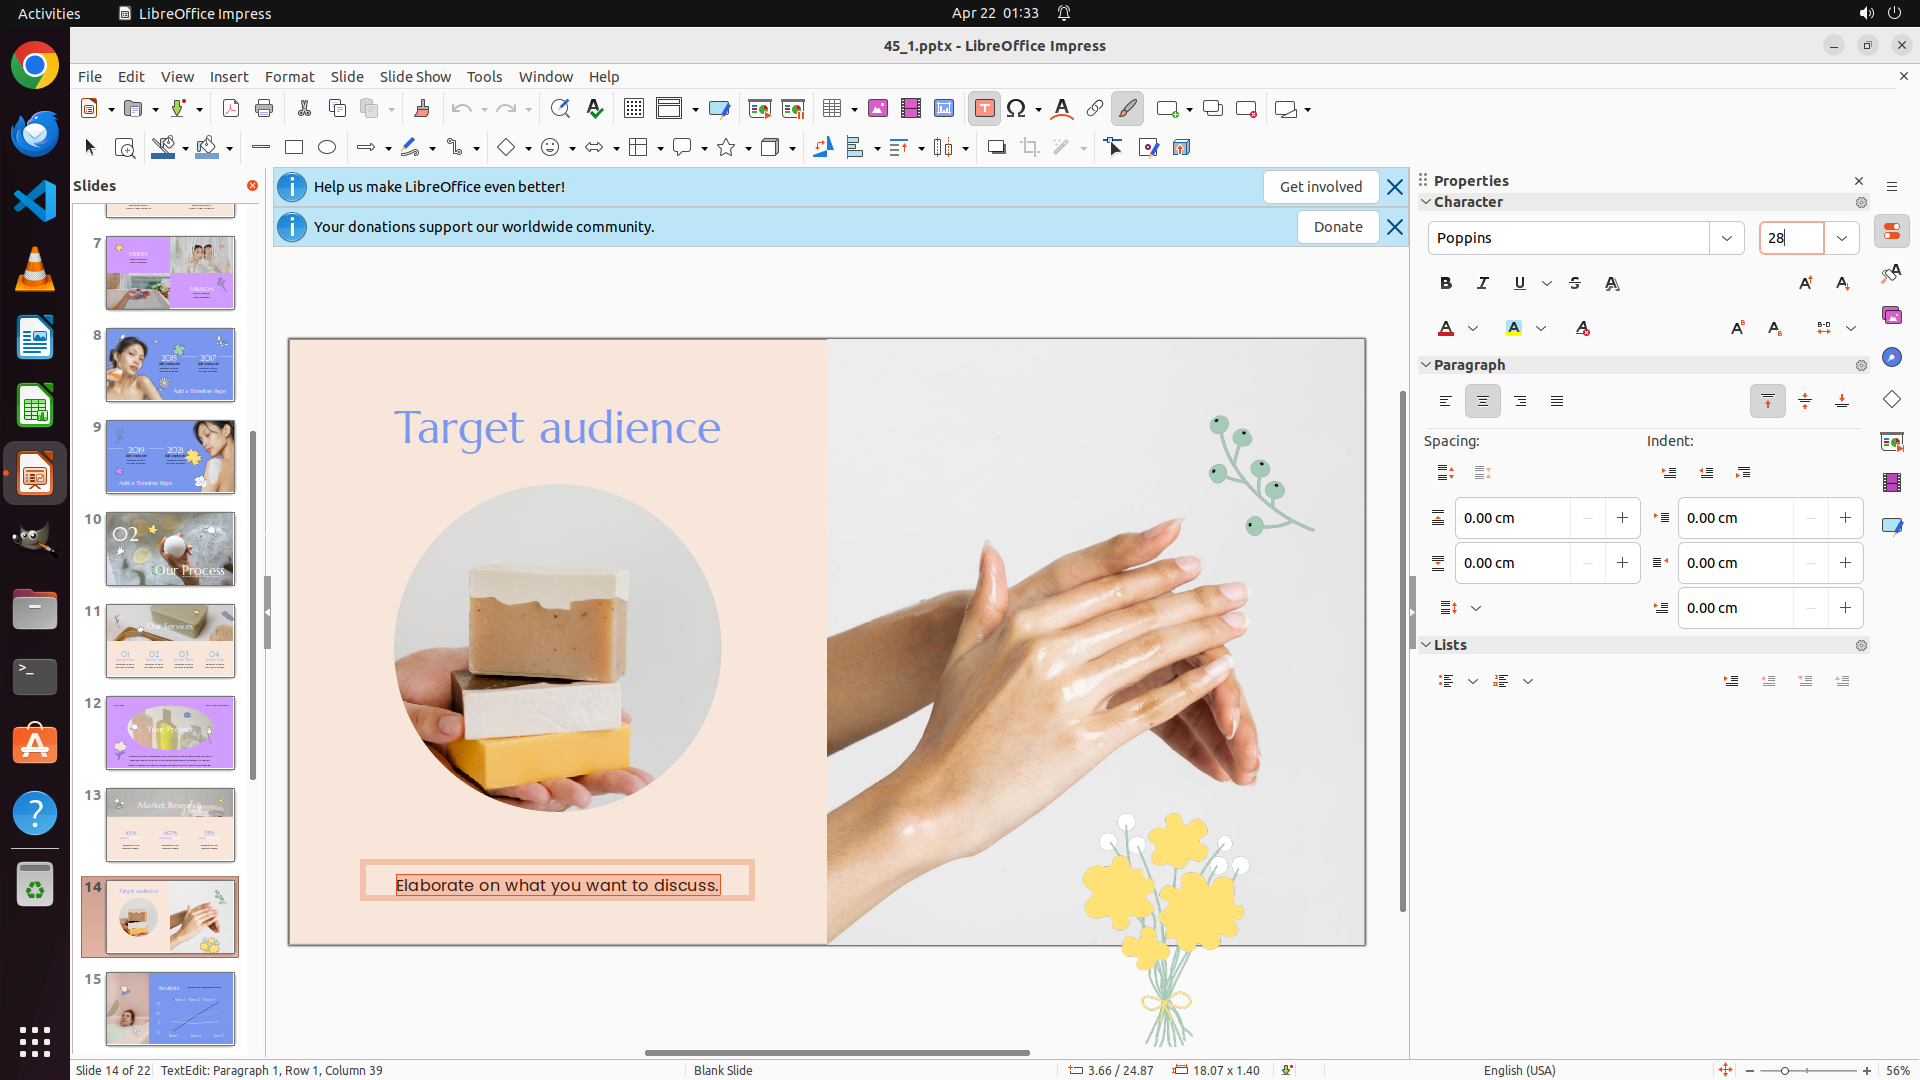Select the Ellipse shape tool
The image size is (1920, 1080).
click(x=327, y=148)
